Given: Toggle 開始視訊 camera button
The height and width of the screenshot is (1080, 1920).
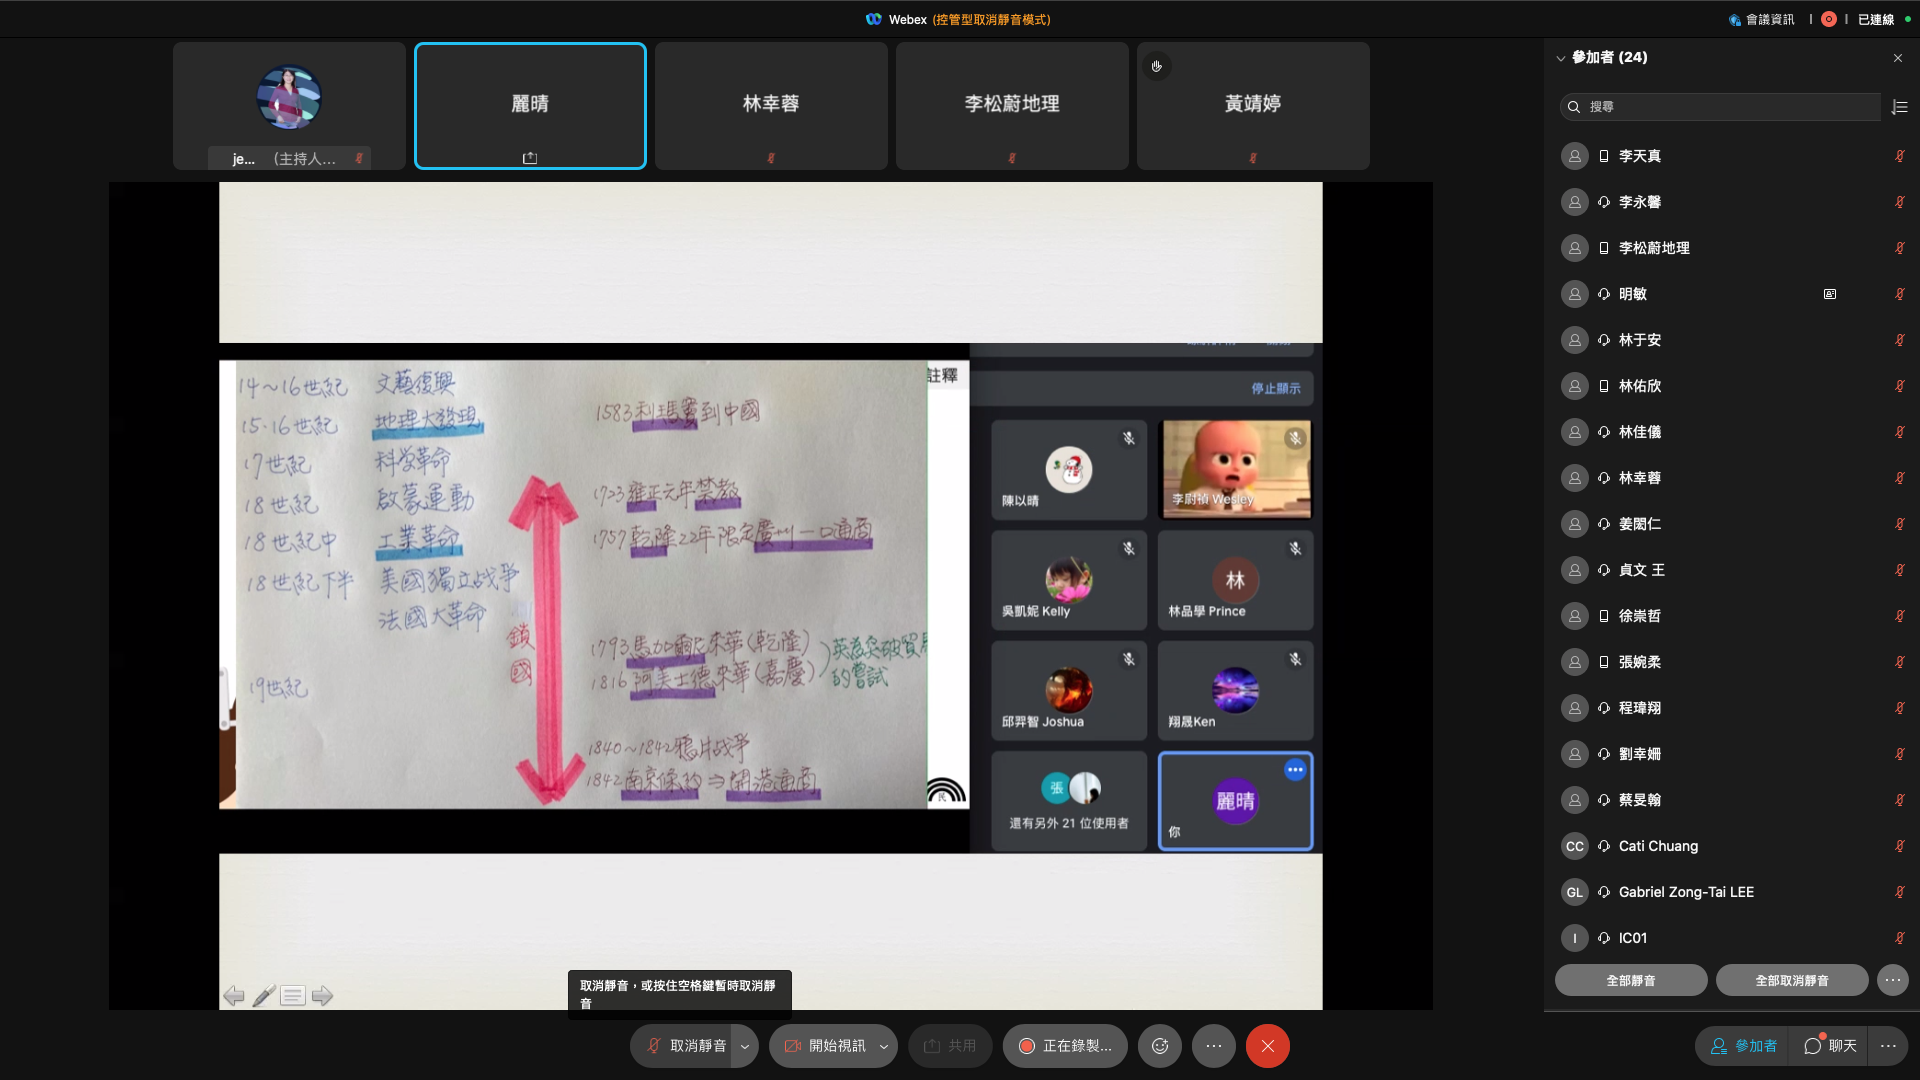Looking at the screenshot, I should 825,1046.
